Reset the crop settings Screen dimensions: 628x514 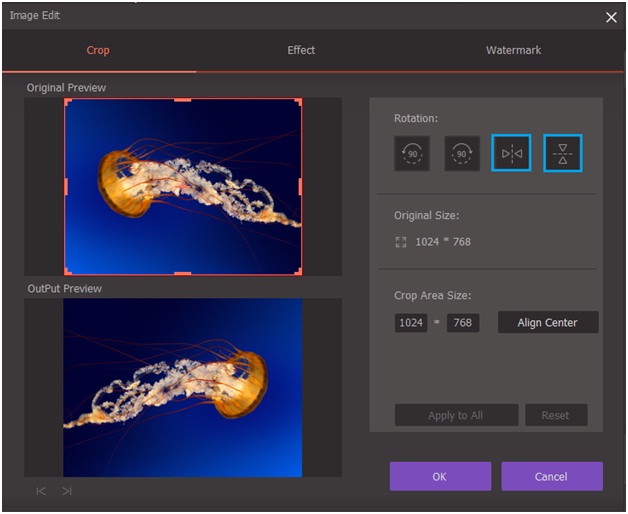(x=556, y=415)
